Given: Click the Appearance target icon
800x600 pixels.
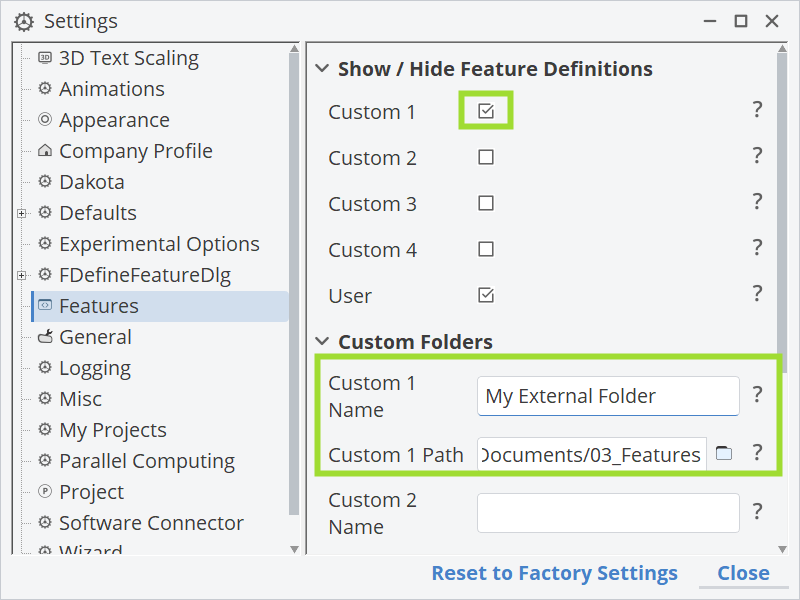Looking at the screenshot, I should 45,119.
